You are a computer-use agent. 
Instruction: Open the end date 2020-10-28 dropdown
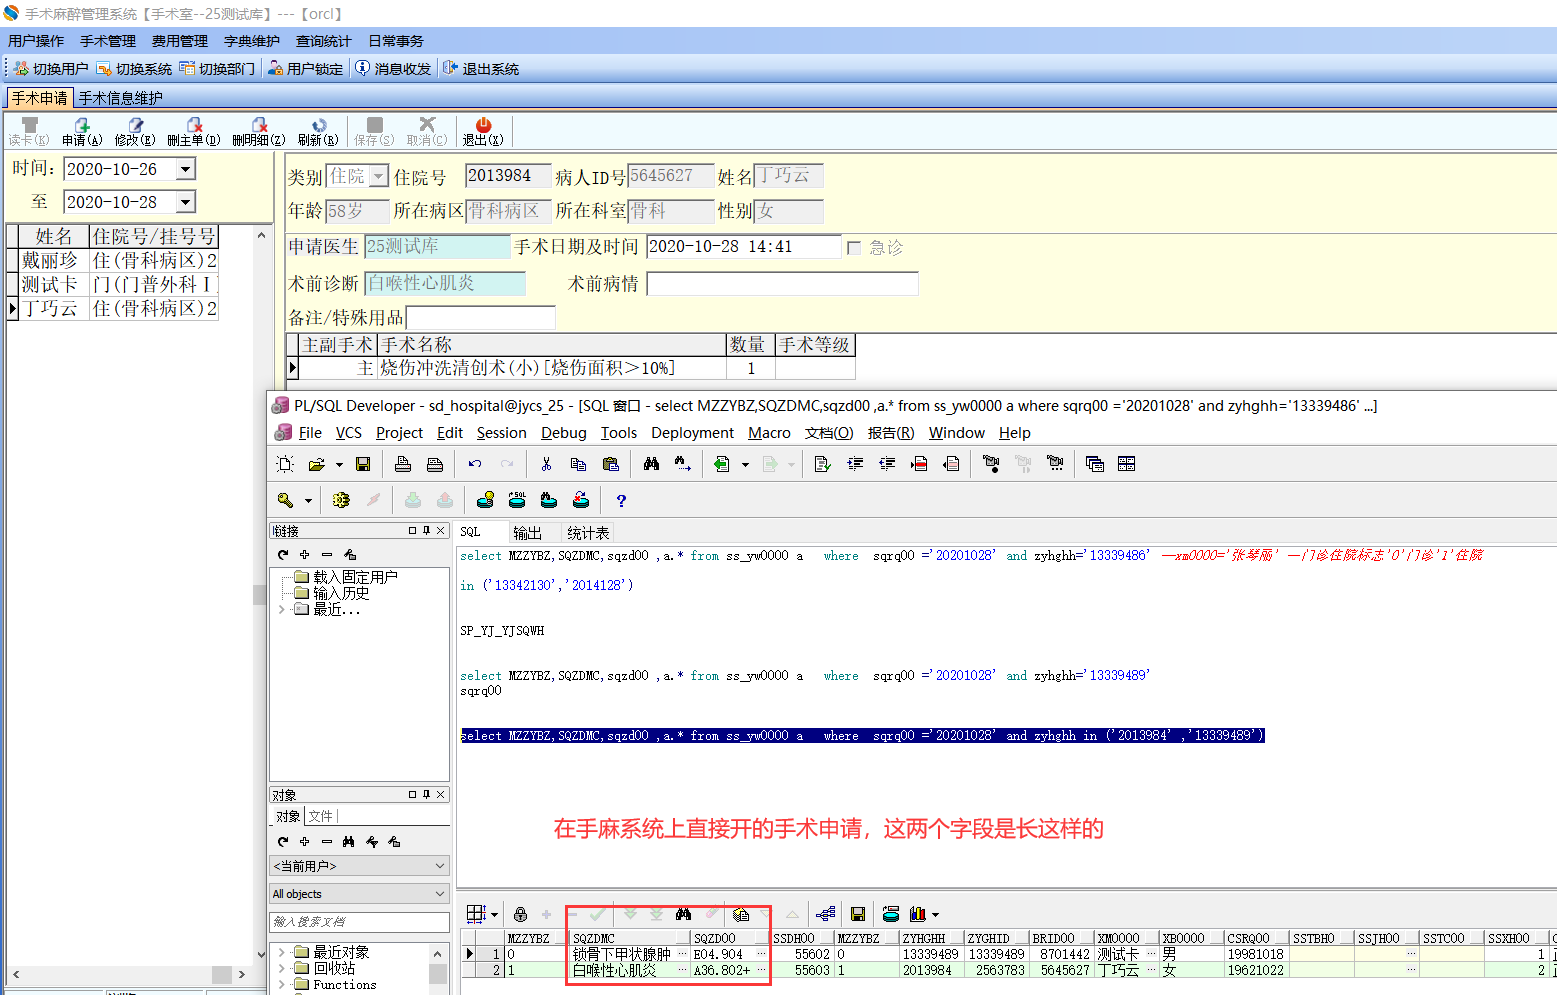(x=185, y=202)
